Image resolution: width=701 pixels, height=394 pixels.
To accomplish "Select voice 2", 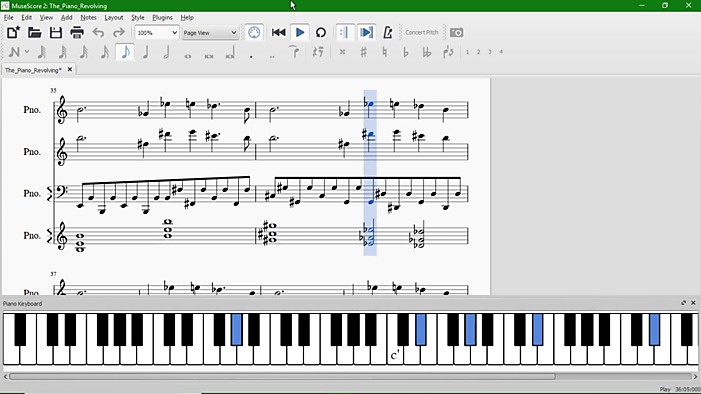I will tap(478, 52).
